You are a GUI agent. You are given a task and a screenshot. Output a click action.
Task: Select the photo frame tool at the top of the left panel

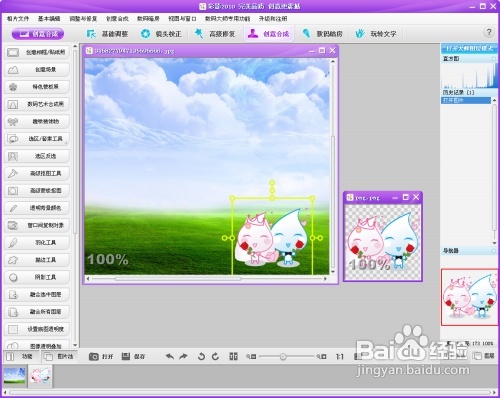coord(37,52)
